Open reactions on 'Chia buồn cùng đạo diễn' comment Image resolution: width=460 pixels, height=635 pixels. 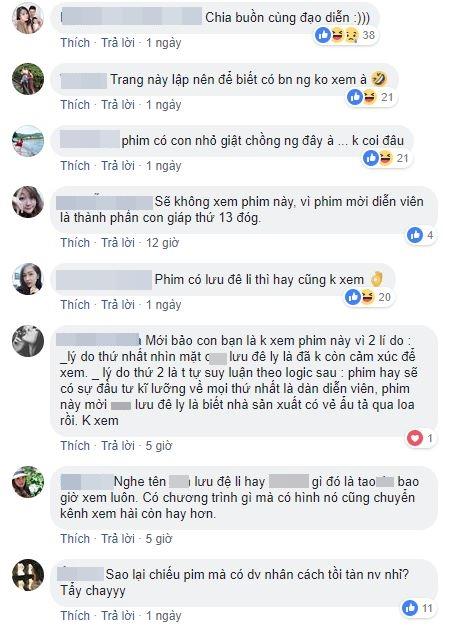click(345, 36)
